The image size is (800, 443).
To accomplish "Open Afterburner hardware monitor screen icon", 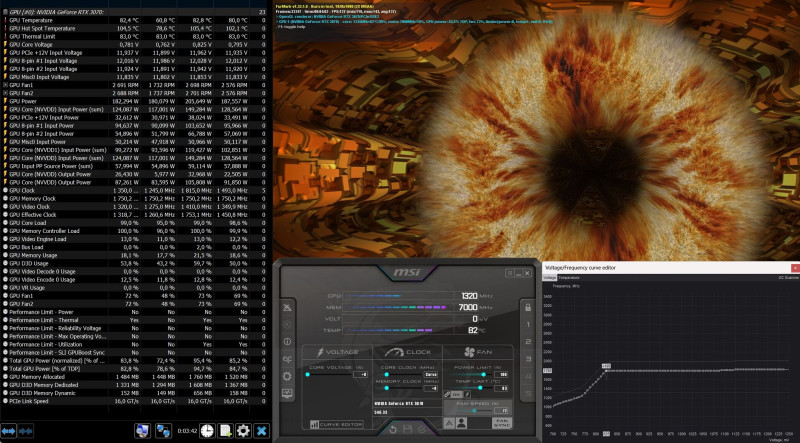I will coord(287,393).
